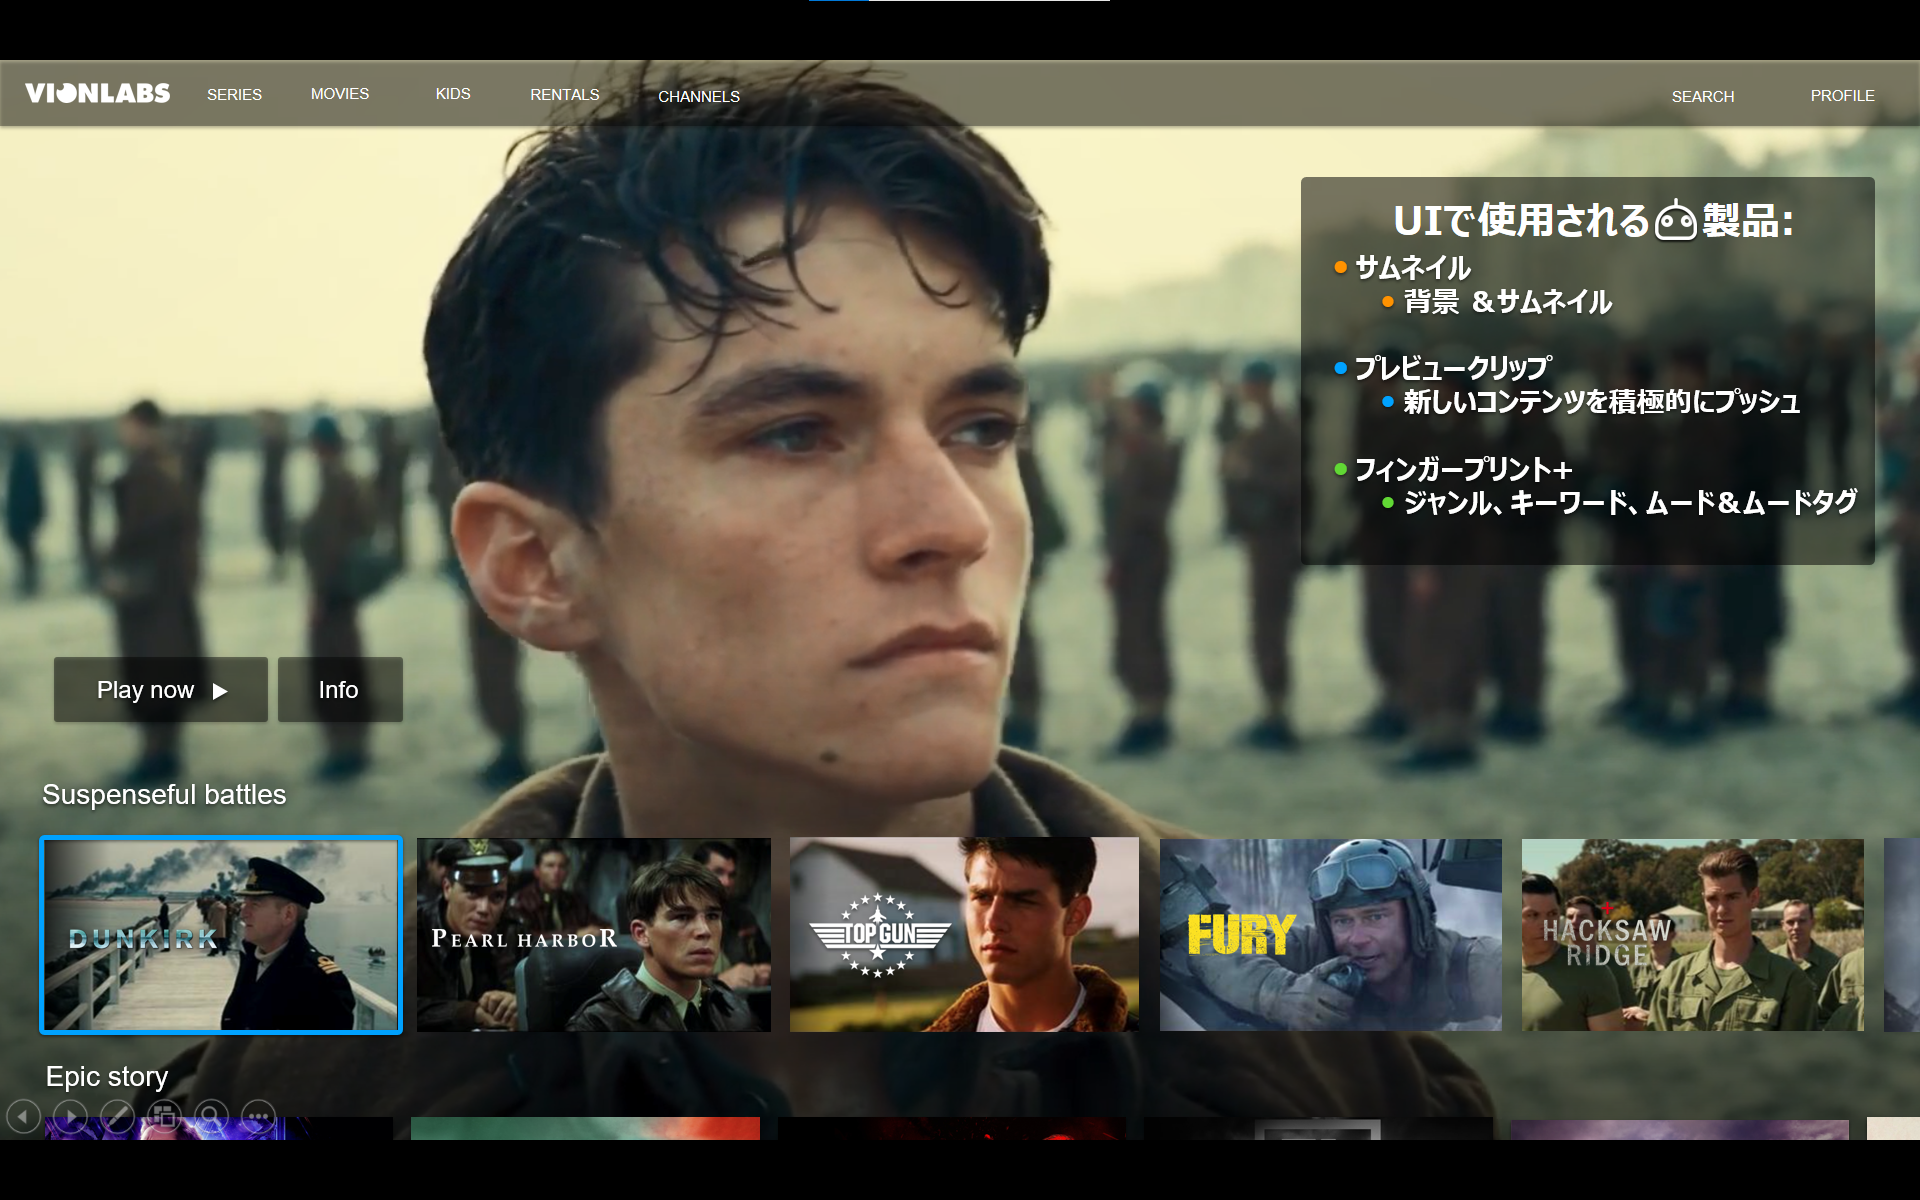Select the Top Gun thumbnail
Viewport: 1920px width, 1200px height.
(x=964, y=935)
